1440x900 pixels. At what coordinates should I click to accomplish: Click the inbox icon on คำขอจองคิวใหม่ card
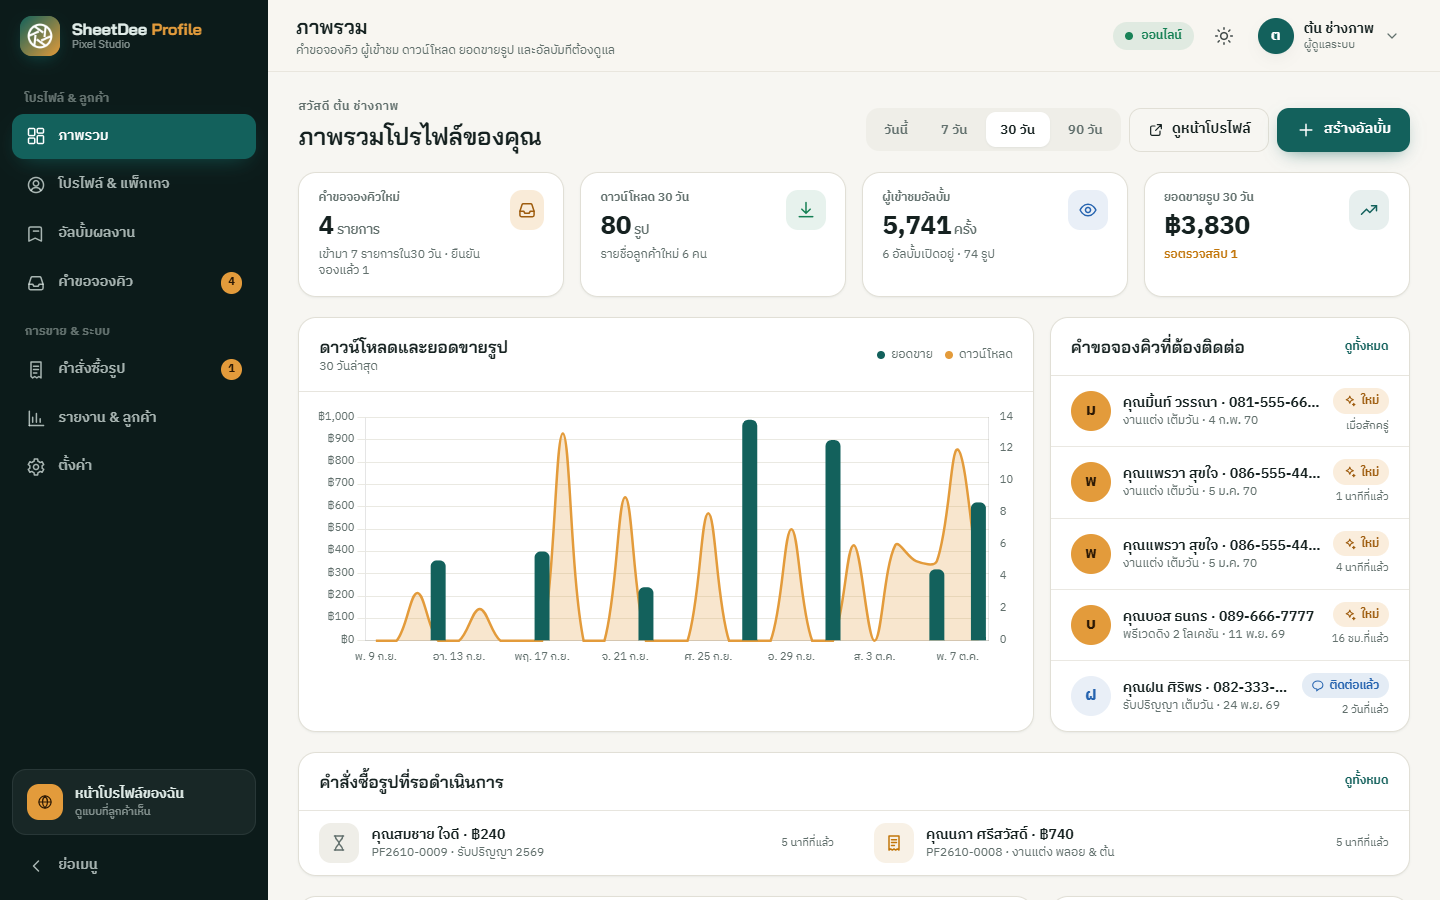tap(527, 210)
